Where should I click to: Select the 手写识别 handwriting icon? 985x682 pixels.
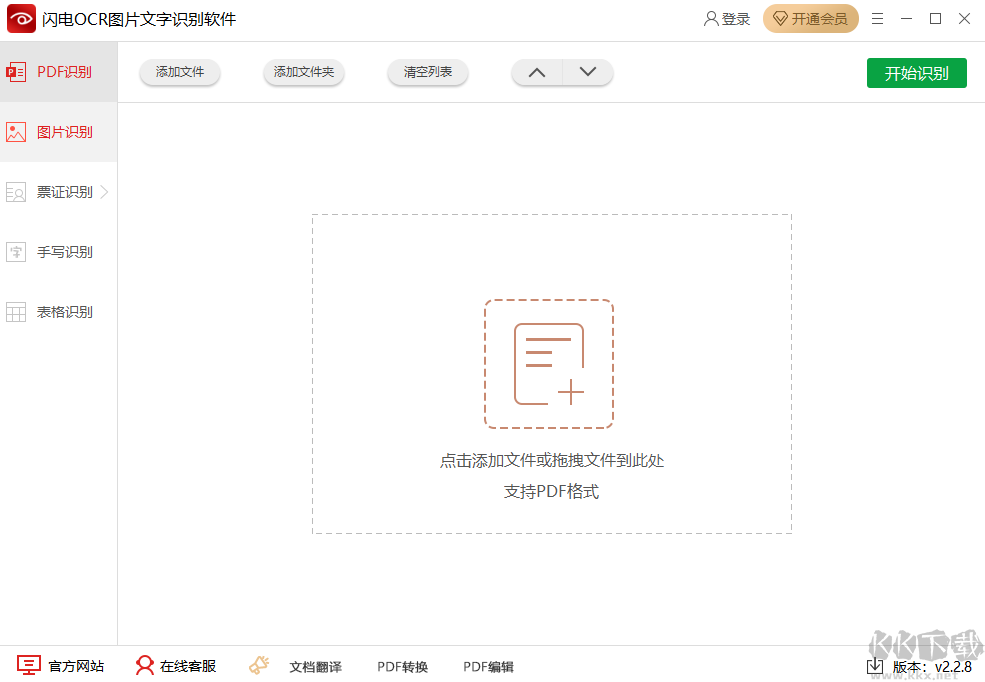16,252
